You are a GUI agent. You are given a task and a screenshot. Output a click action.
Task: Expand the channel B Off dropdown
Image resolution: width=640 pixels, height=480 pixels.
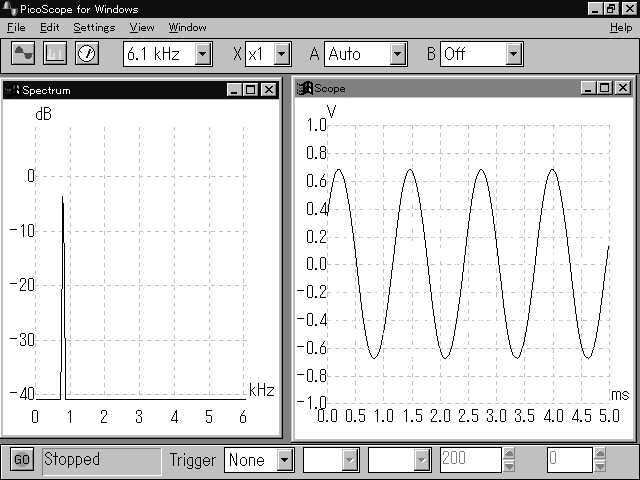point(513,54)
